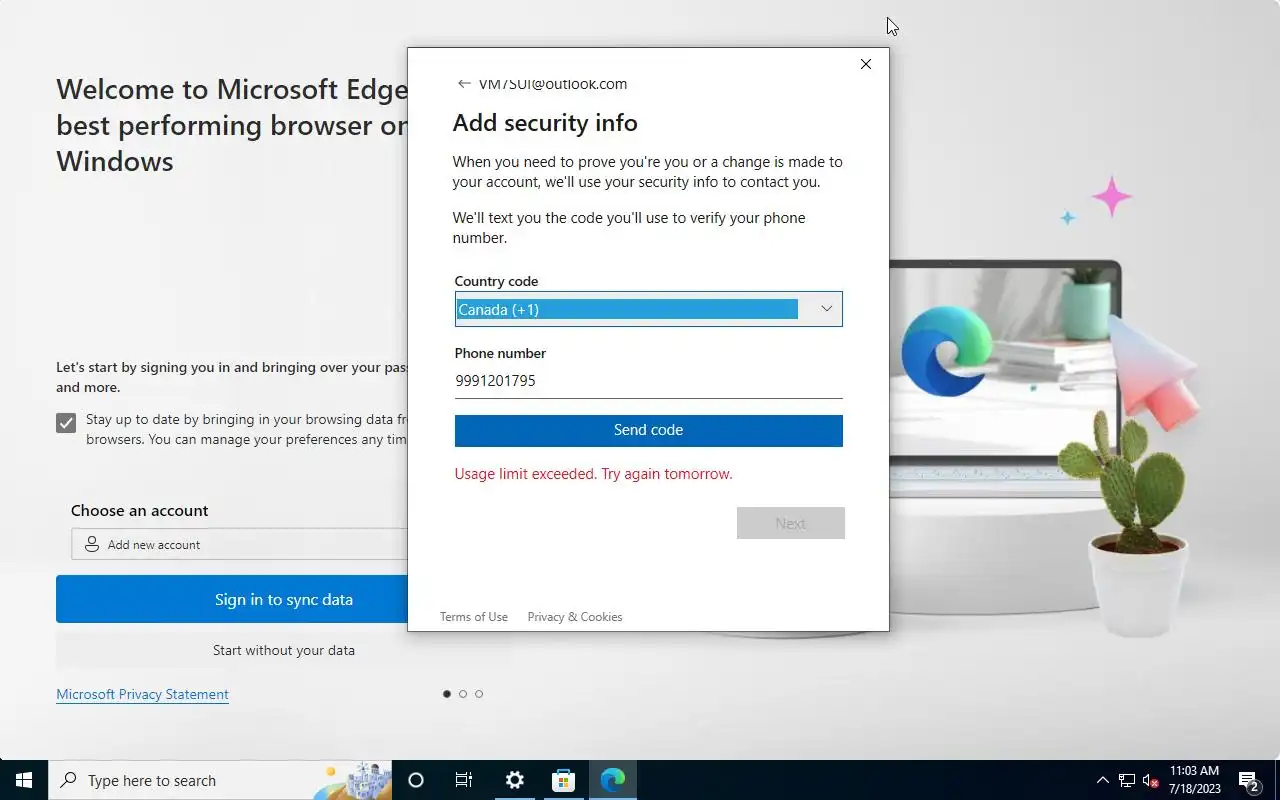Open the notification center icon
Screen dimensions: 1280x800
click(x=1250, y=780)
